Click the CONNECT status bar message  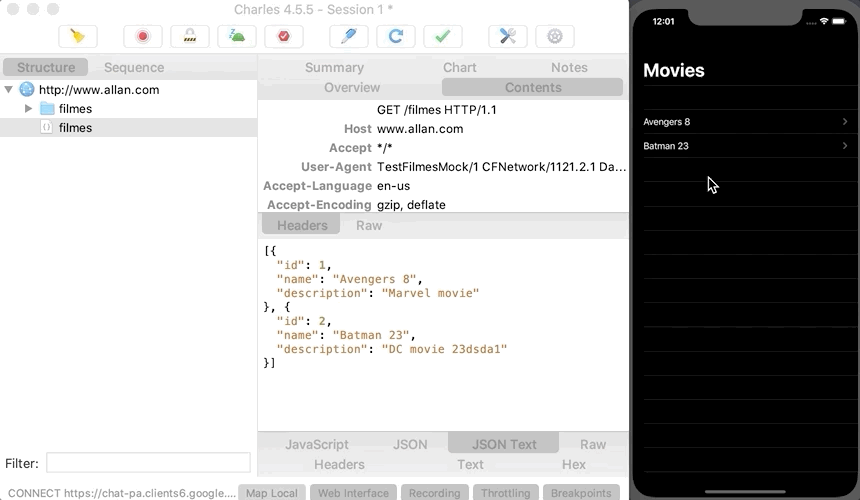(122, 493)
